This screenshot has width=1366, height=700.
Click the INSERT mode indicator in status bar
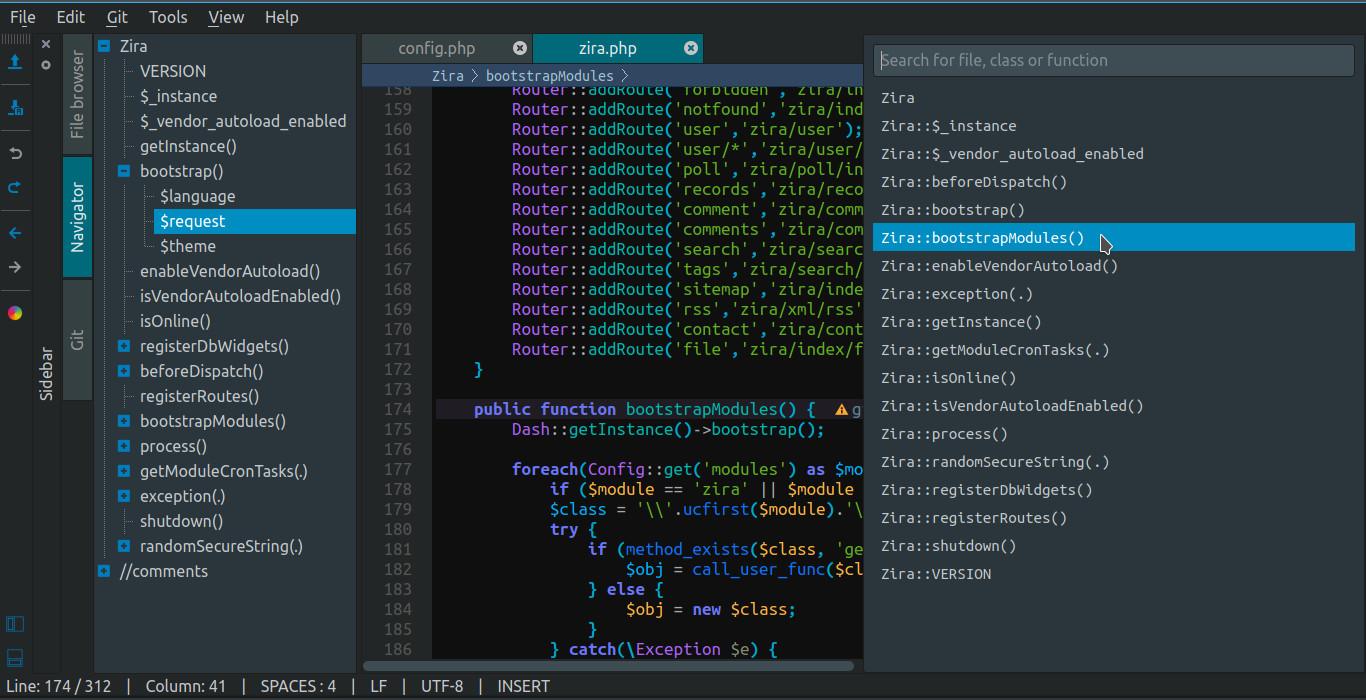523,686
